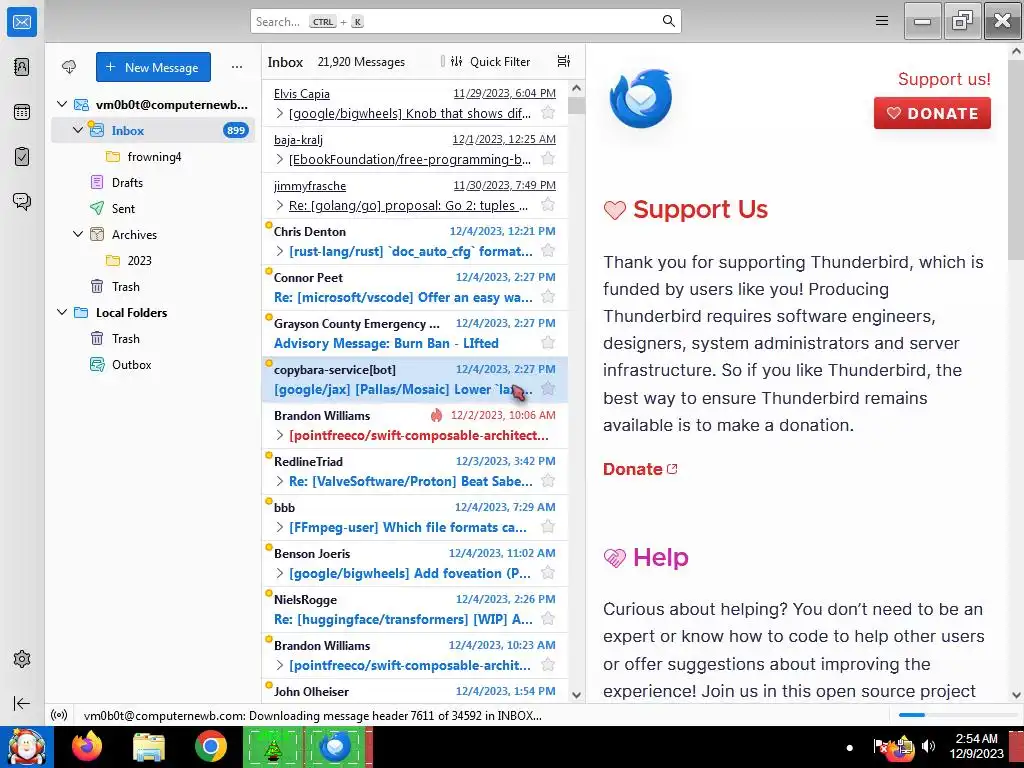Screen dimensions: 1024x768
Task: Open the application hamburger menu
Action: (x=882, y=21)
